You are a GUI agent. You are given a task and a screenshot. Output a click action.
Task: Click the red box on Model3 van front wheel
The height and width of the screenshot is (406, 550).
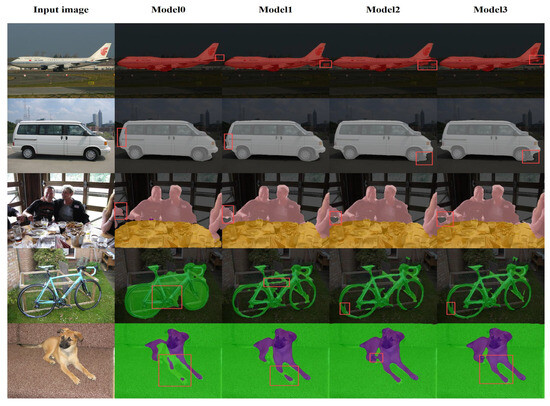pos(531,157)
